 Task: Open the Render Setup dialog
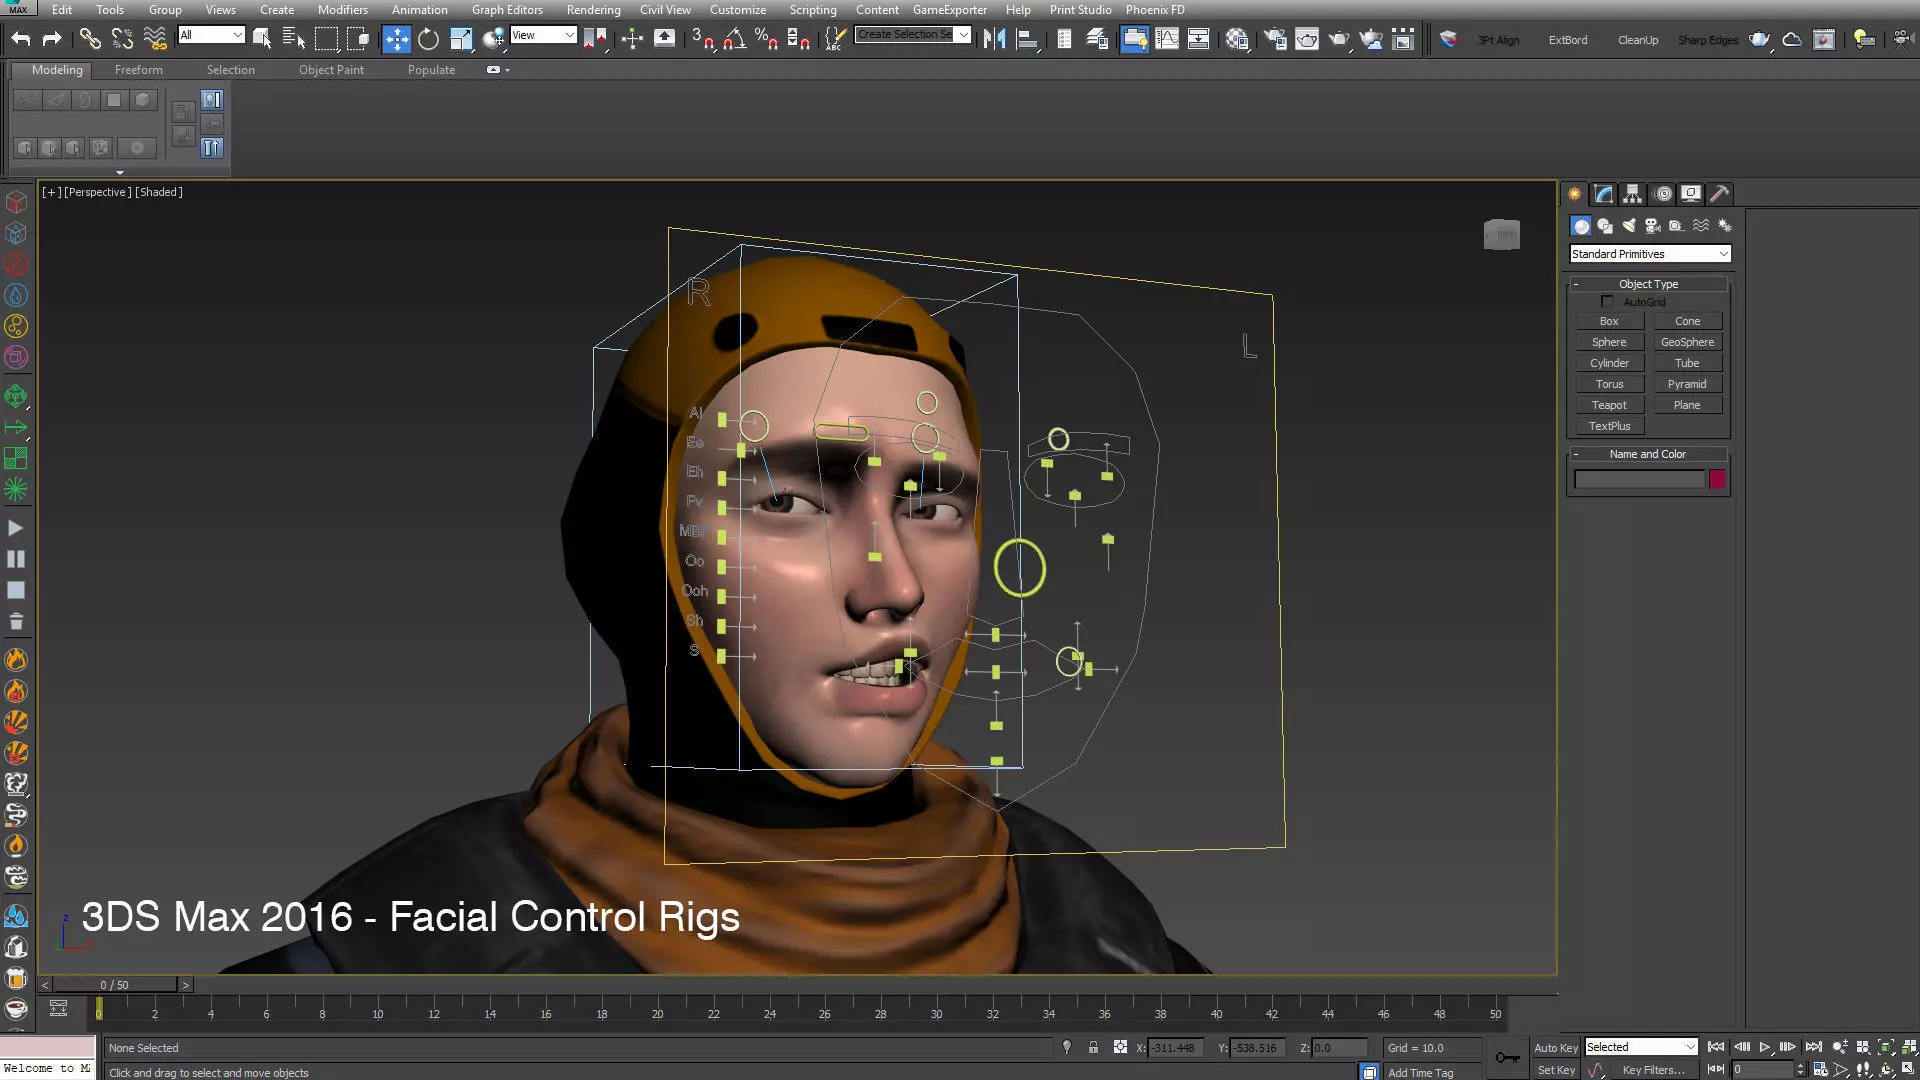[1275, 39]
